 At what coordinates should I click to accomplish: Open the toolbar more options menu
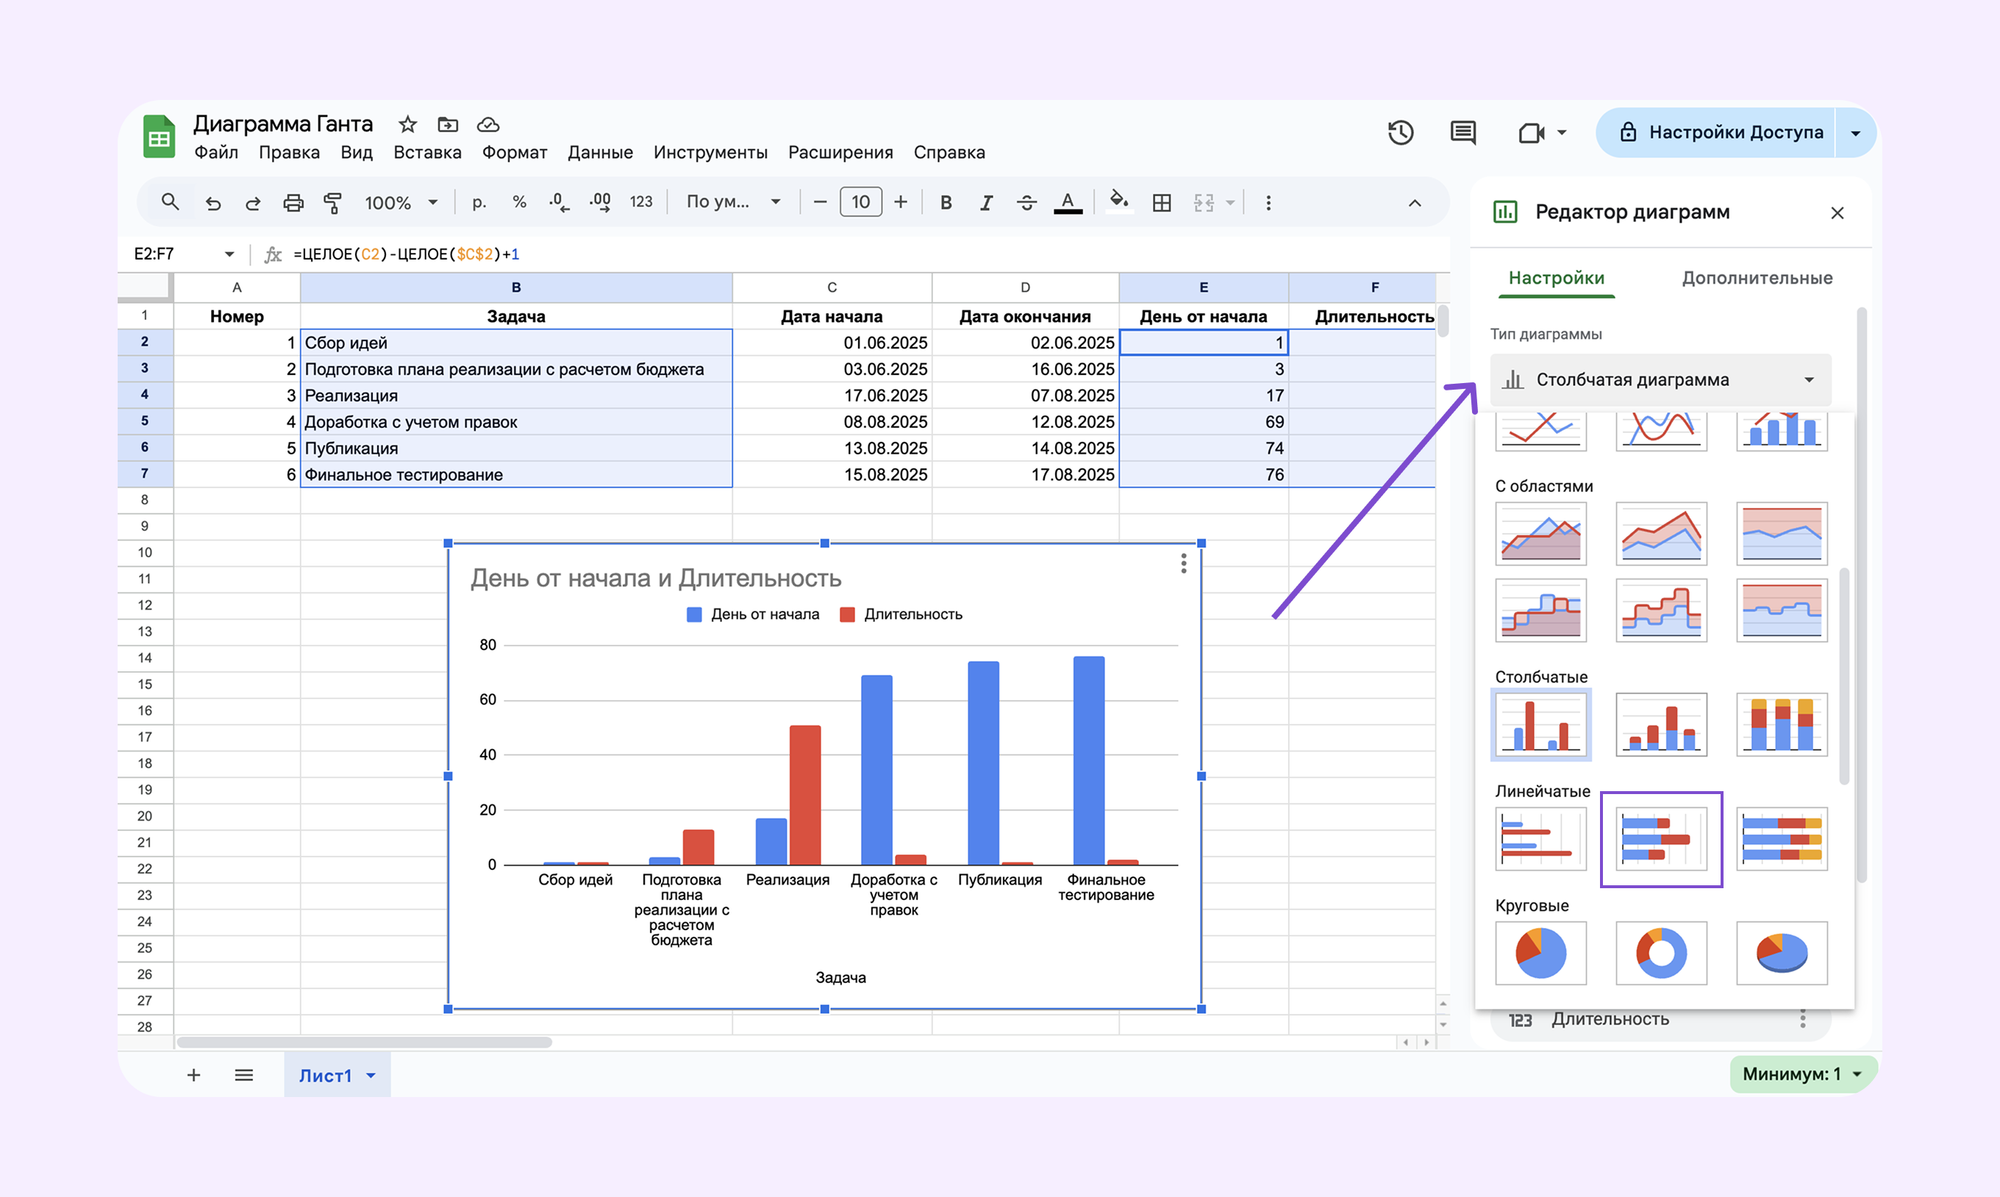click(1268, 203)
